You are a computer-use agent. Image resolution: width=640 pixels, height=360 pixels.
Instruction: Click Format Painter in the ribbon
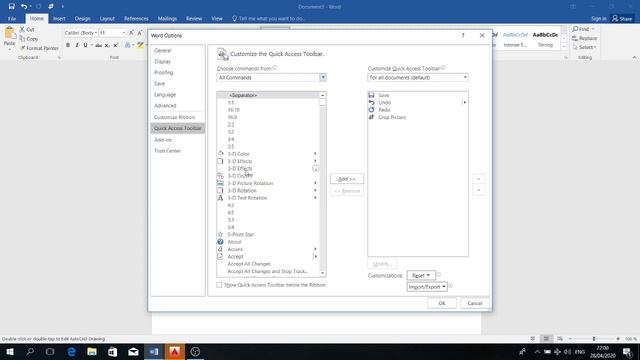click(39, 48)
